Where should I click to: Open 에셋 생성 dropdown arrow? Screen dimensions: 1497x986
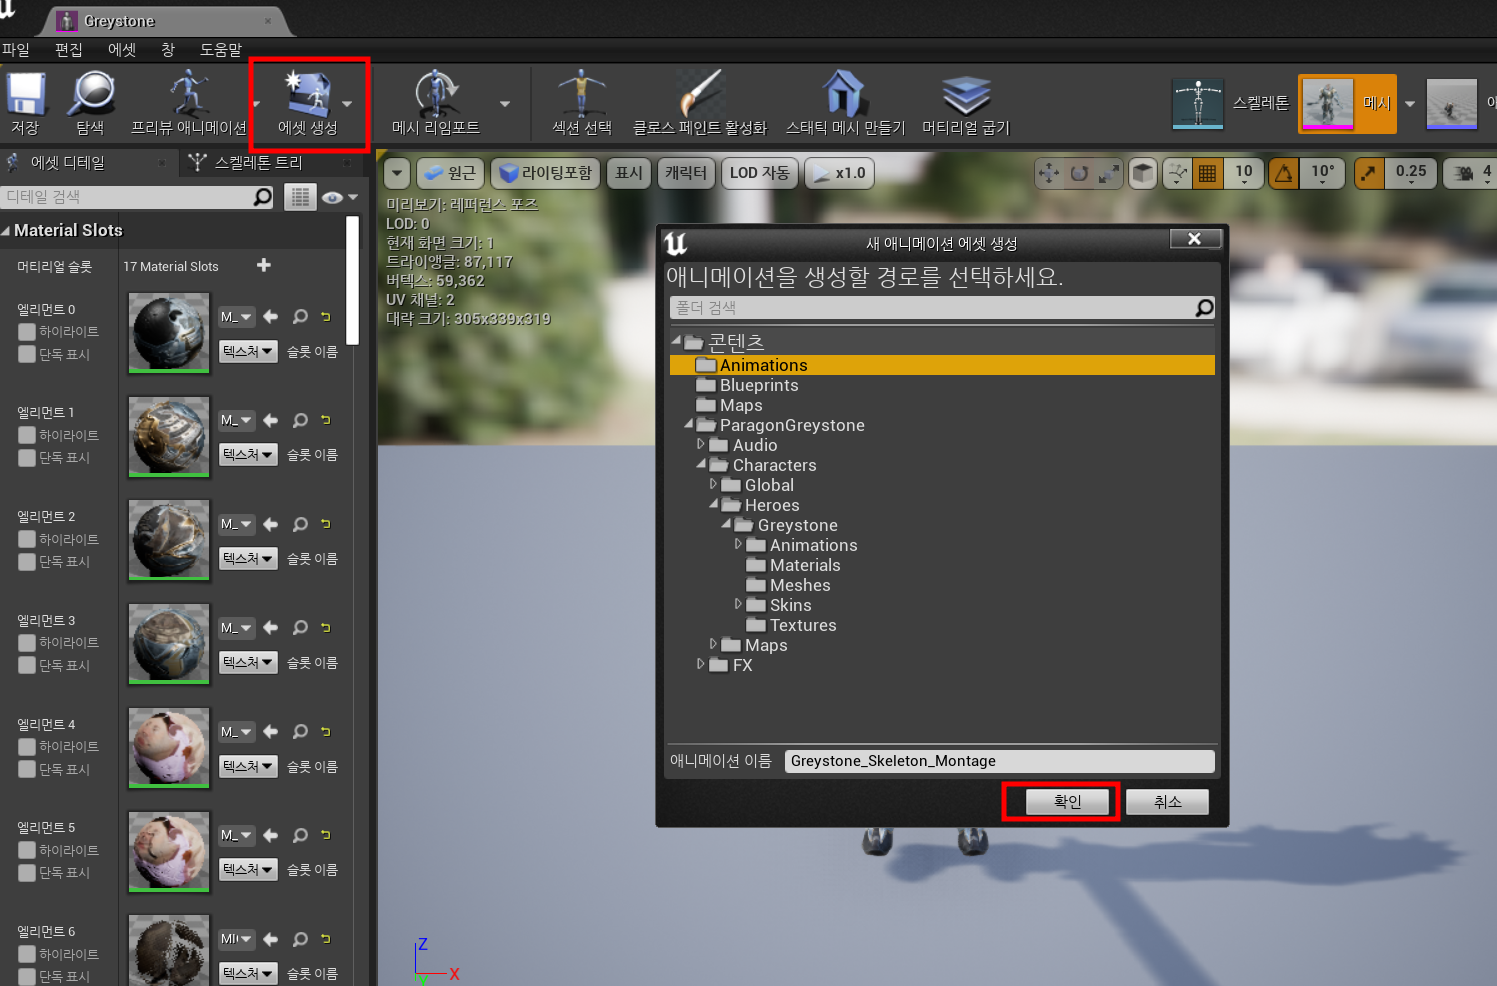347,104
